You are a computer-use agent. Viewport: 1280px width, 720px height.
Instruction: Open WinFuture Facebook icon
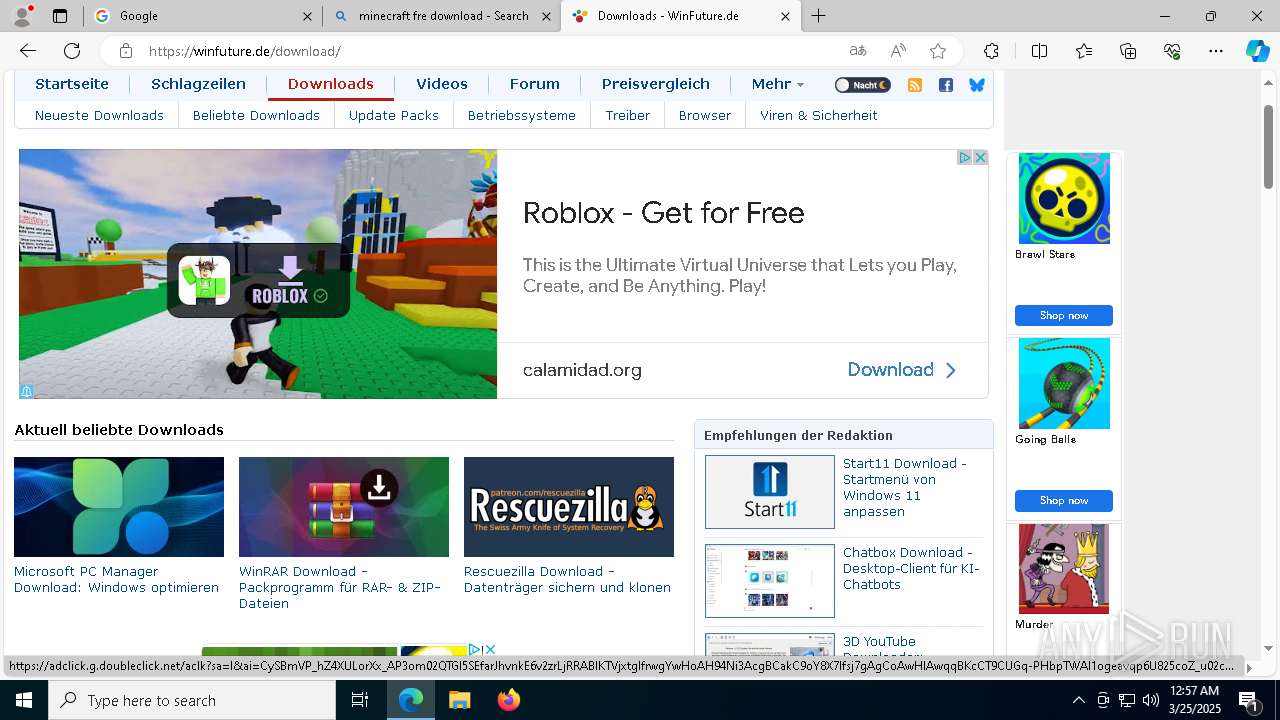(x=946, y=85)
